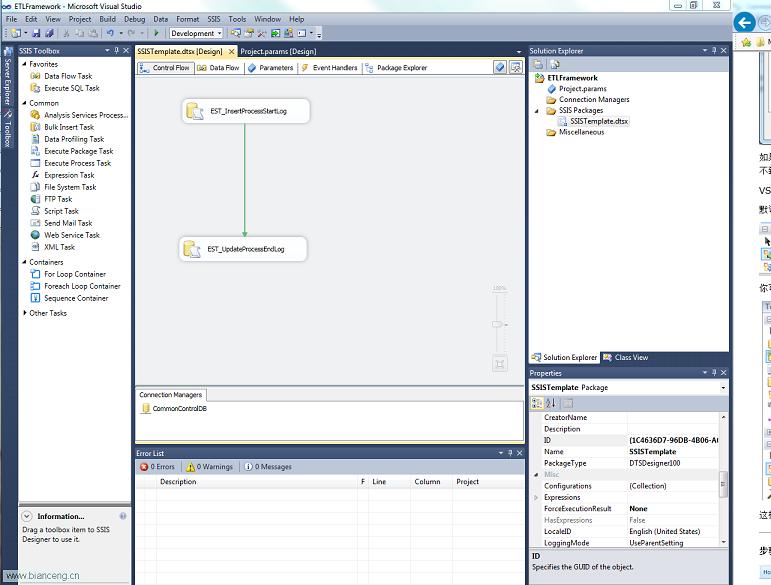Select Script Task in toolbox
The width and height of the screenshot is (771, 585).
pyautogui.click(x=61, y=211)
